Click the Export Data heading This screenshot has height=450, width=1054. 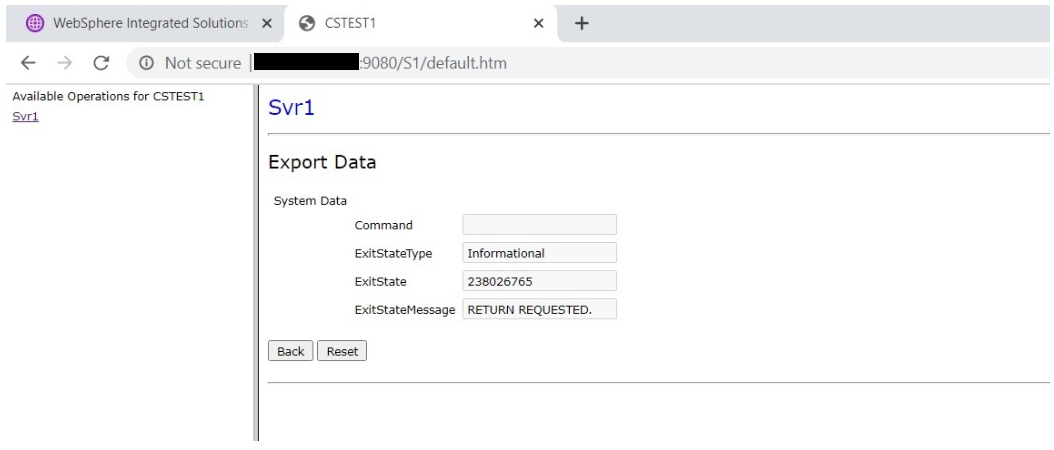pyautogui.click(x=322, y=162)
